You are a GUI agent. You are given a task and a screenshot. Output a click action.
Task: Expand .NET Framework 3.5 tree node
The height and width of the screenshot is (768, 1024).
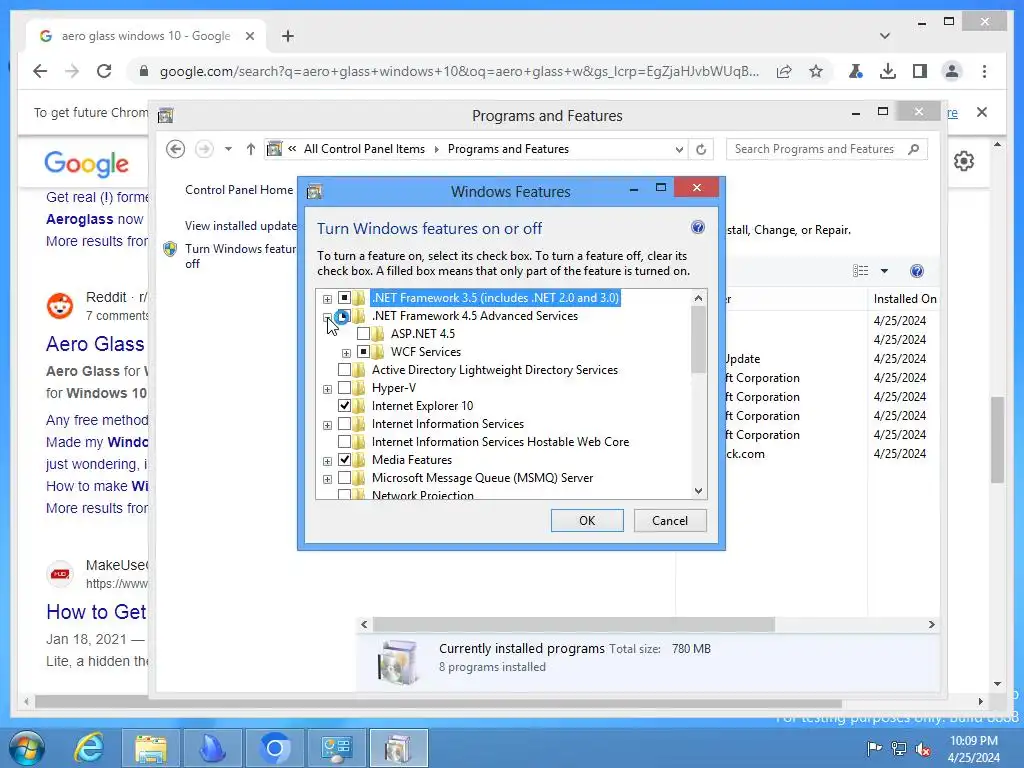click(327, 299)
